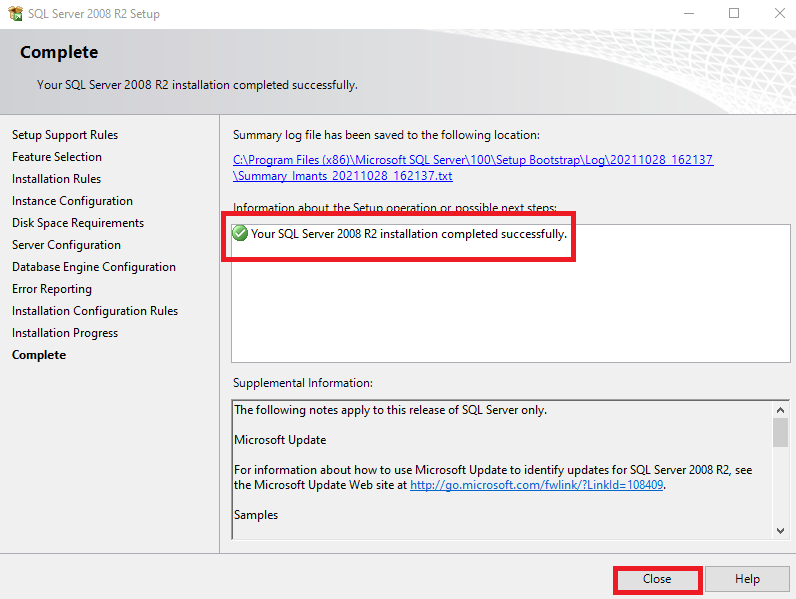796x599 pixels.
Task: Maximize the SQL Server Setup window
Action: (734, 13)
